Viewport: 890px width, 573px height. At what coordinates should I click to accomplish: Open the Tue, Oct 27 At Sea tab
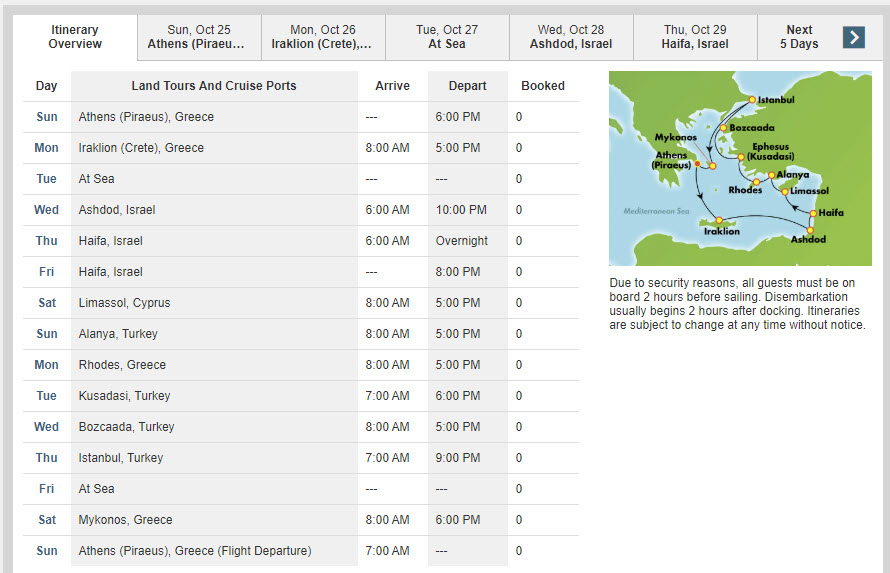[x=447, y=37]
